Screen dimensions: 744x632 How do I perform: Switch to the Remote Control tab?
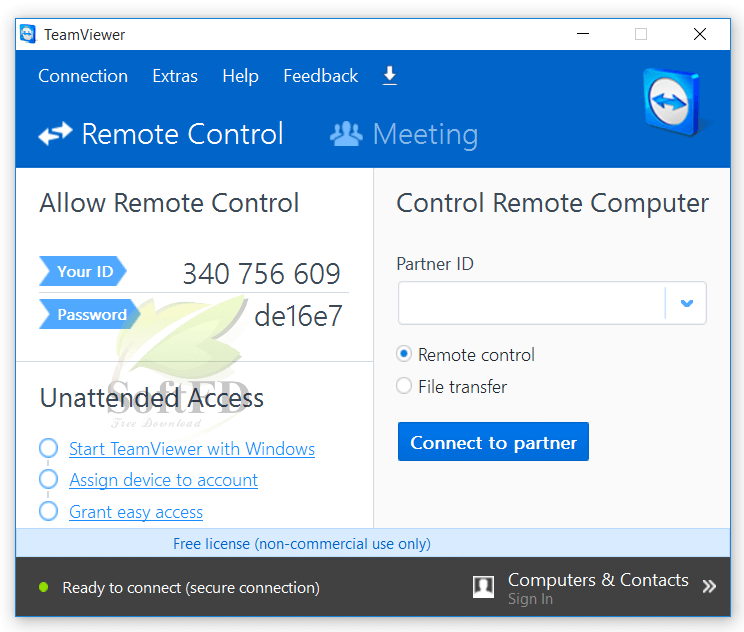tap(161, 134)
